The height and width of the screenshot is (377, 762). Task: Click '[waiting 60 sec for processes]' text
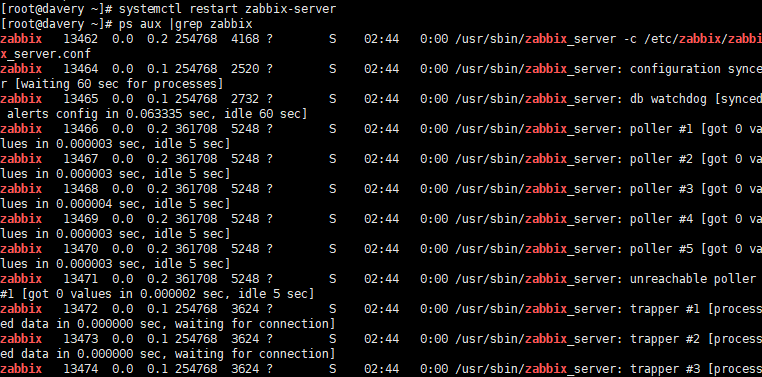click(x=119, y=84)
